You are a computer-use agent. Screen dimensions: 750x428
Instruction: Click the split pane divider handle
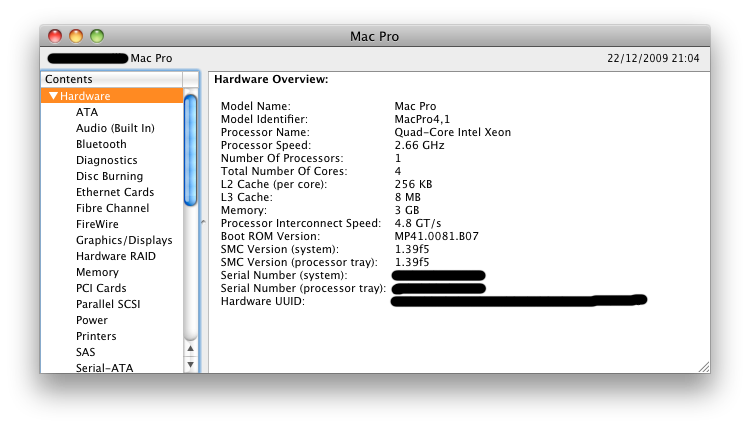click(x=203, y=222)
